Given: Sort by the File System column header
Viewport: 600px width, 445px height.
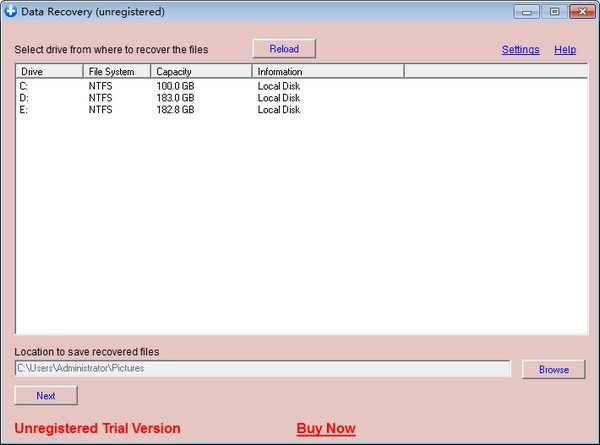Looking at the screenshot, I should (116, 72).
